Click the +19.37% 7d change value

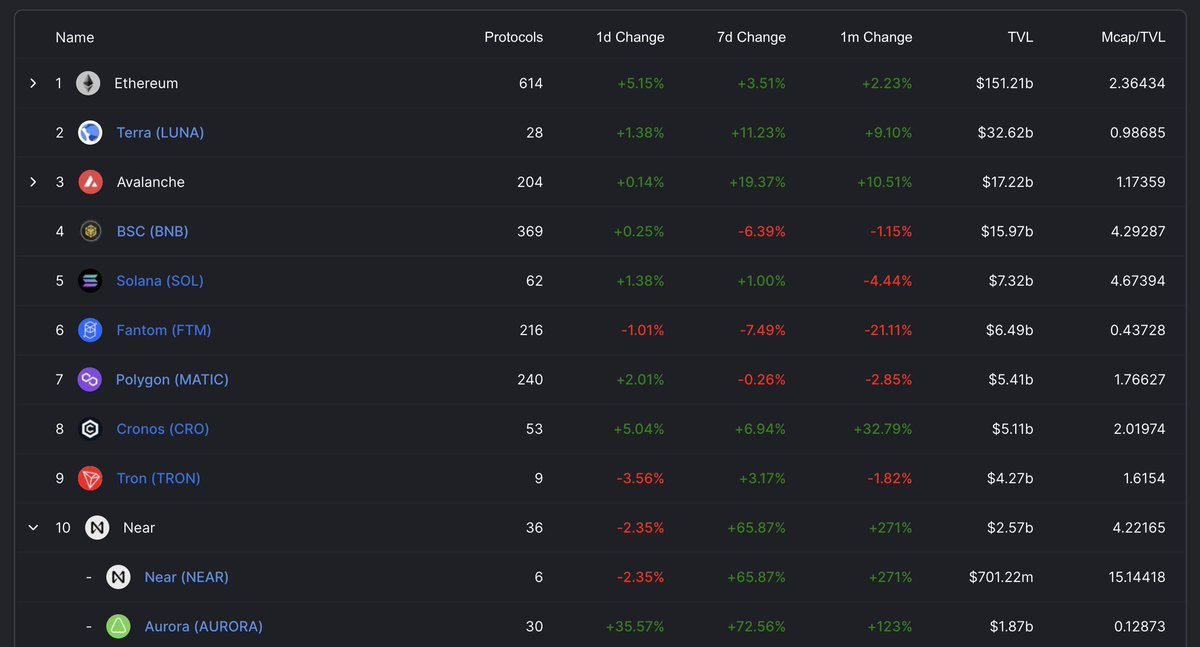758,182
